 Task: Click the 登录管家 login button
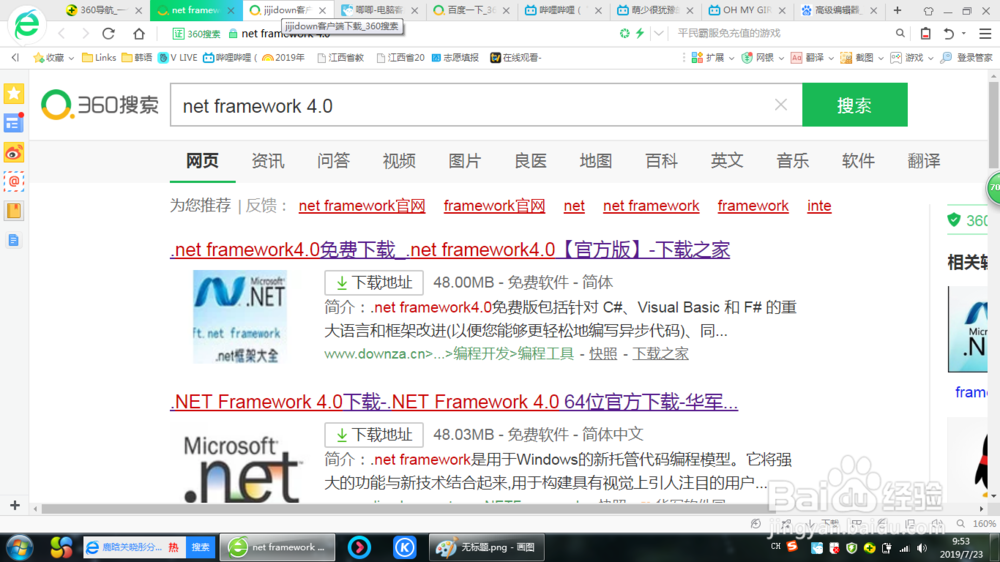[x=967, y=57]
